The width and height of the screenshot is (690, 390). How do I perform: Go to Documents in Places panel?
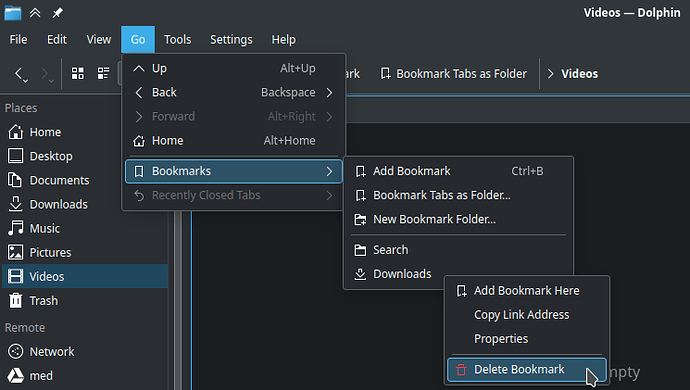pos(84,180)
